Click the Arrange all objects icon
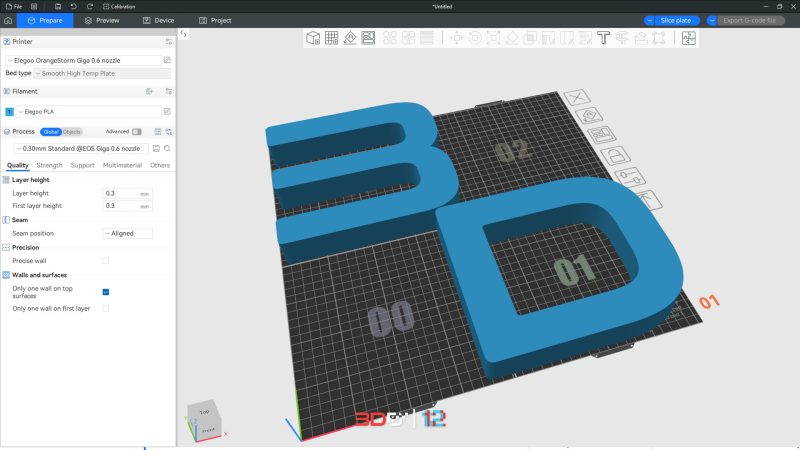Image resolution: width=800 pixels, height=450 pixels. point(368,38)
